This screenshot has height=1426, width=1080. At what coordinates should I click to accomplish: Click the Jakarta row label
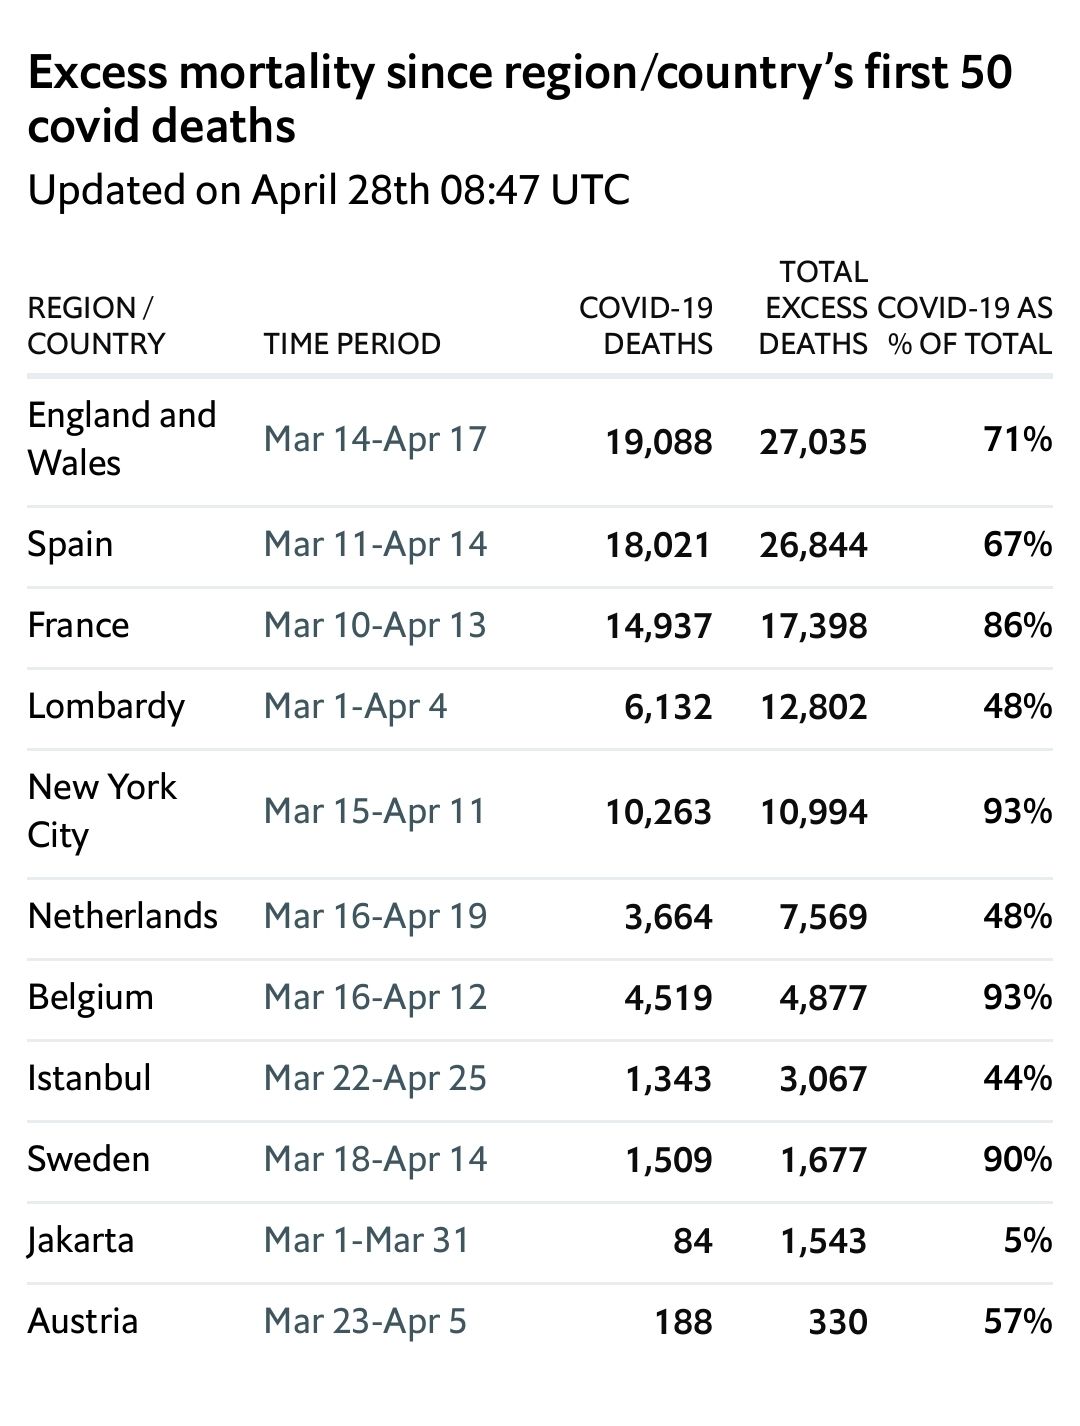80,1240
